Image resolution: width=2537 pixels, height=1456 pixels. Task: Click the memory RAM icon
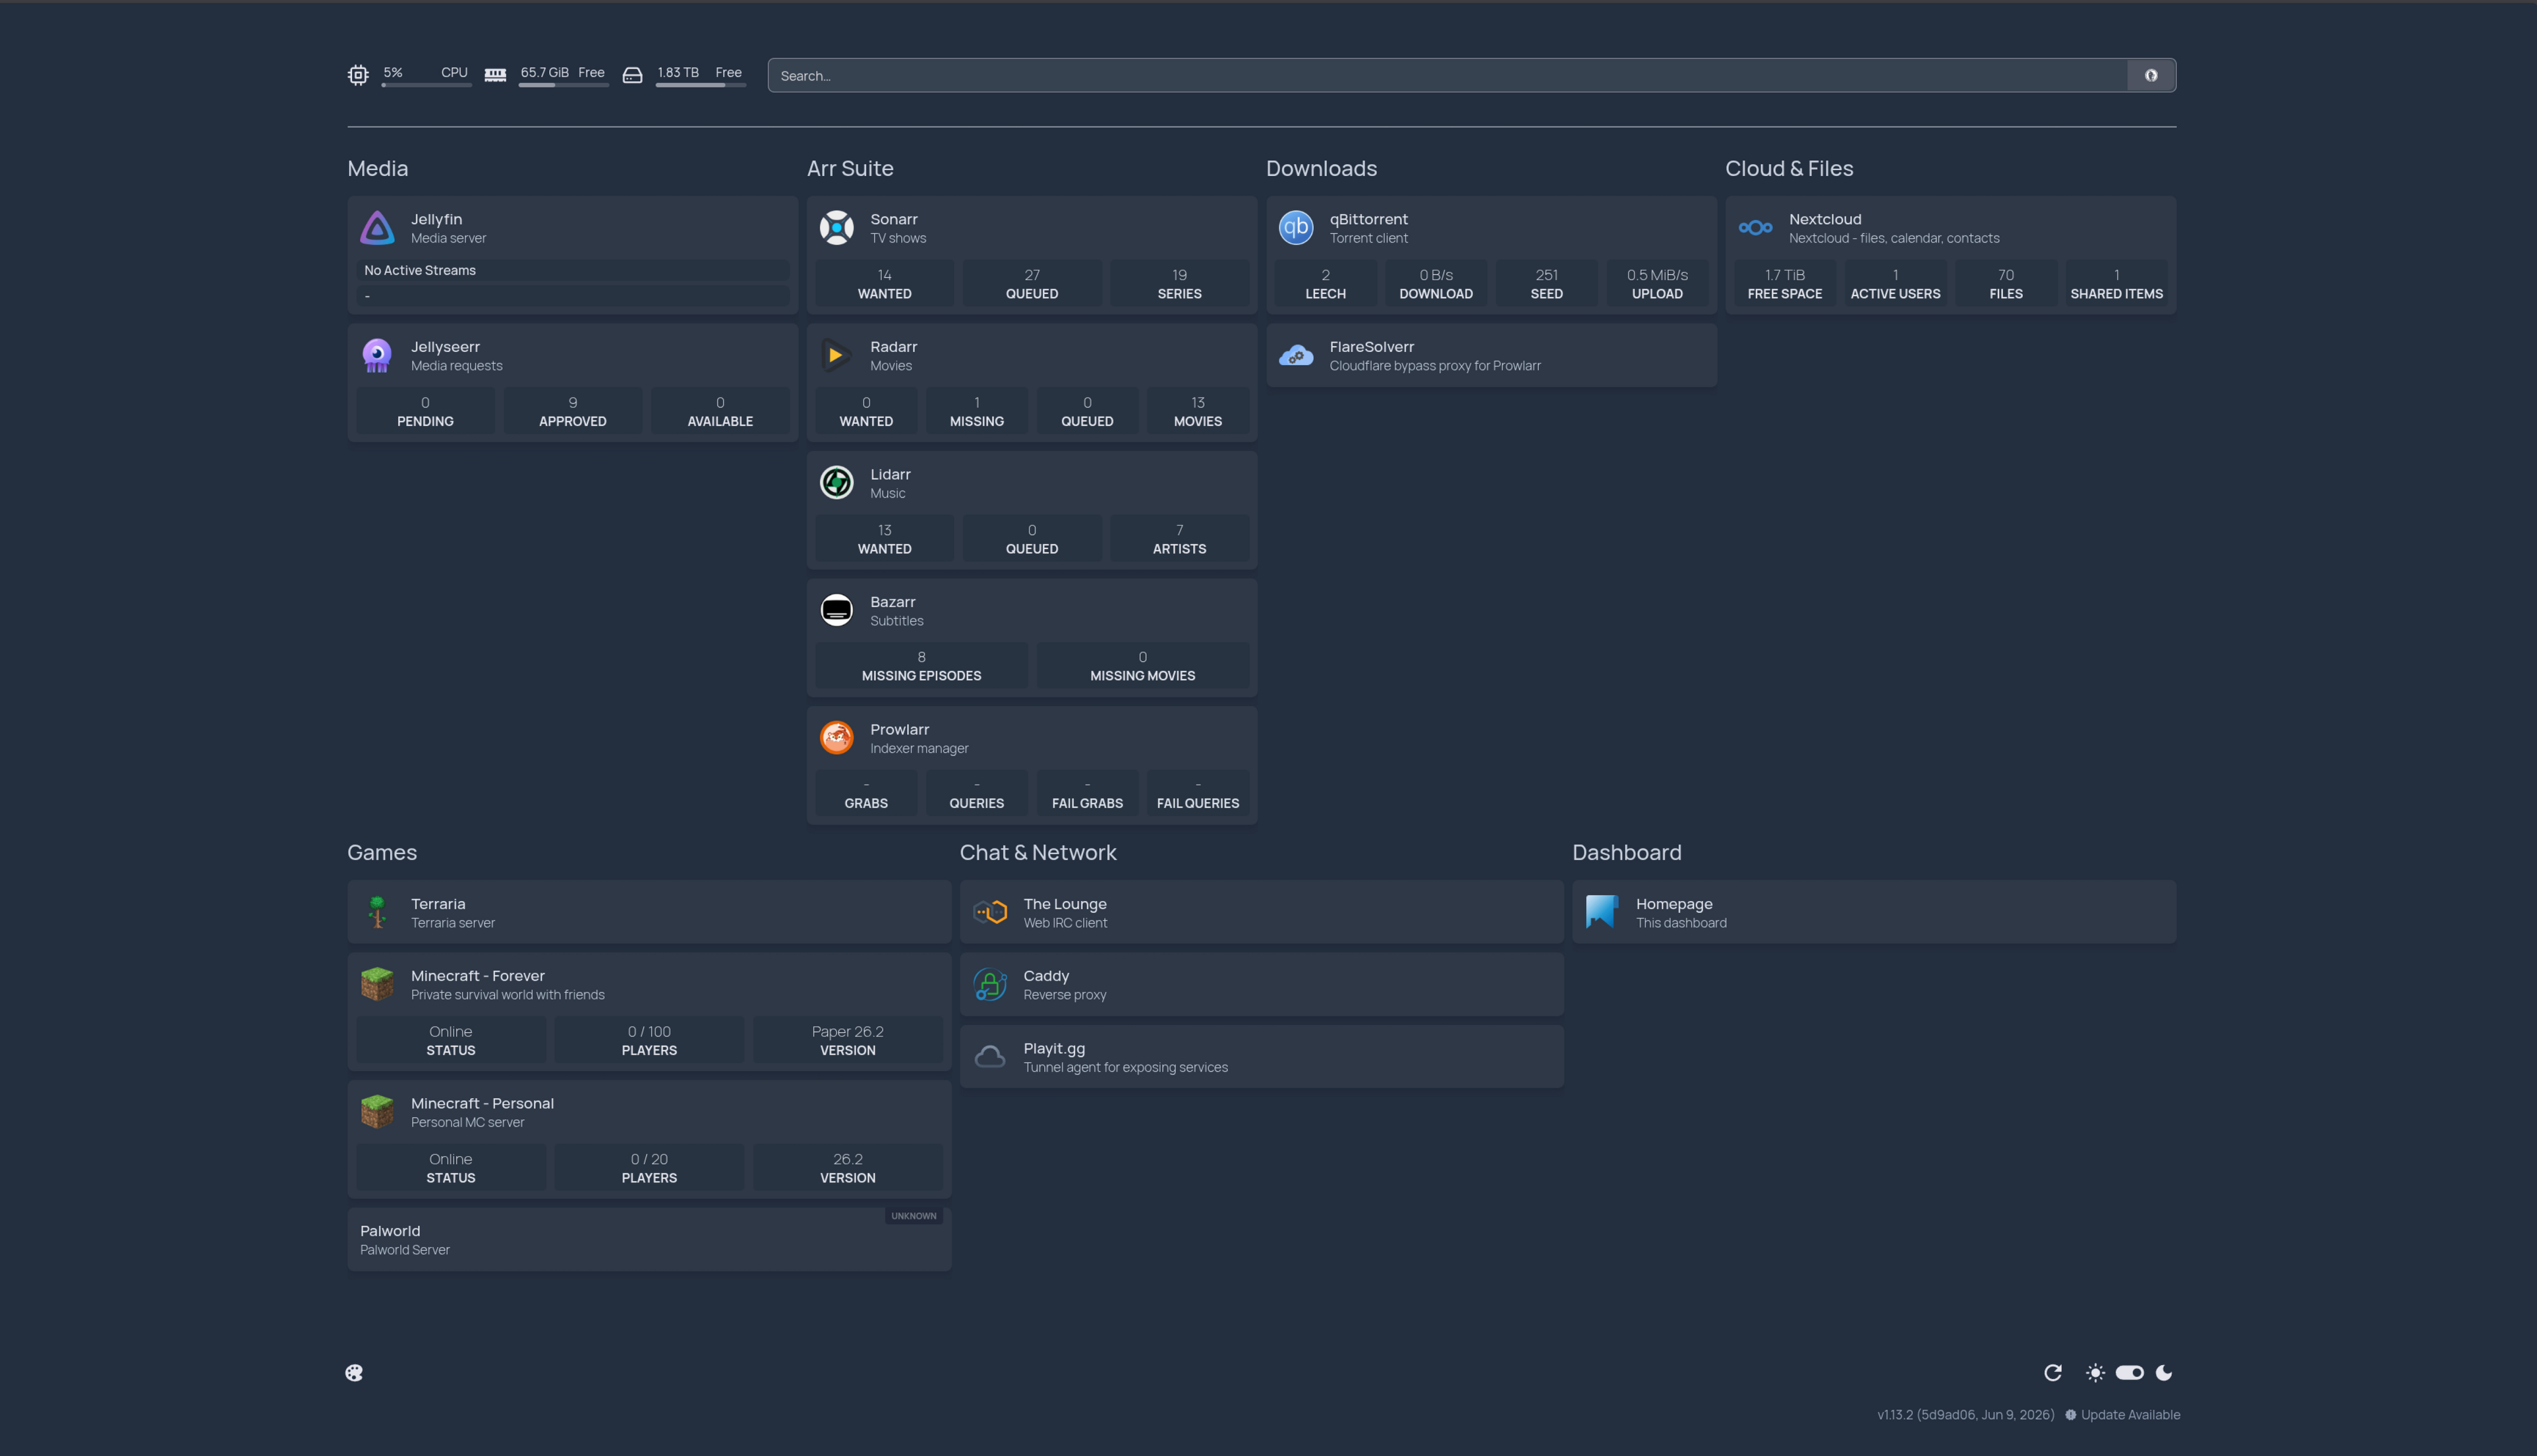pos(495,75)
